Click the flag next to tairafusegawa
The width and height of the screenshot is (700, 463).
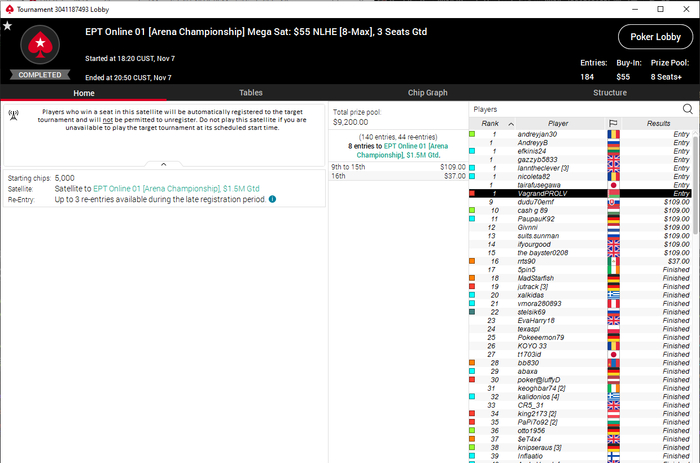[613, 185]
